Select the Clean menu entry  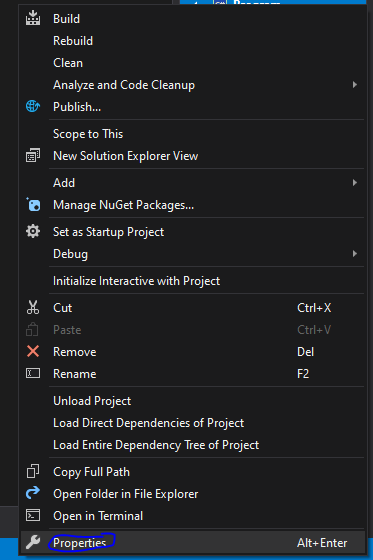coord(192,63)
